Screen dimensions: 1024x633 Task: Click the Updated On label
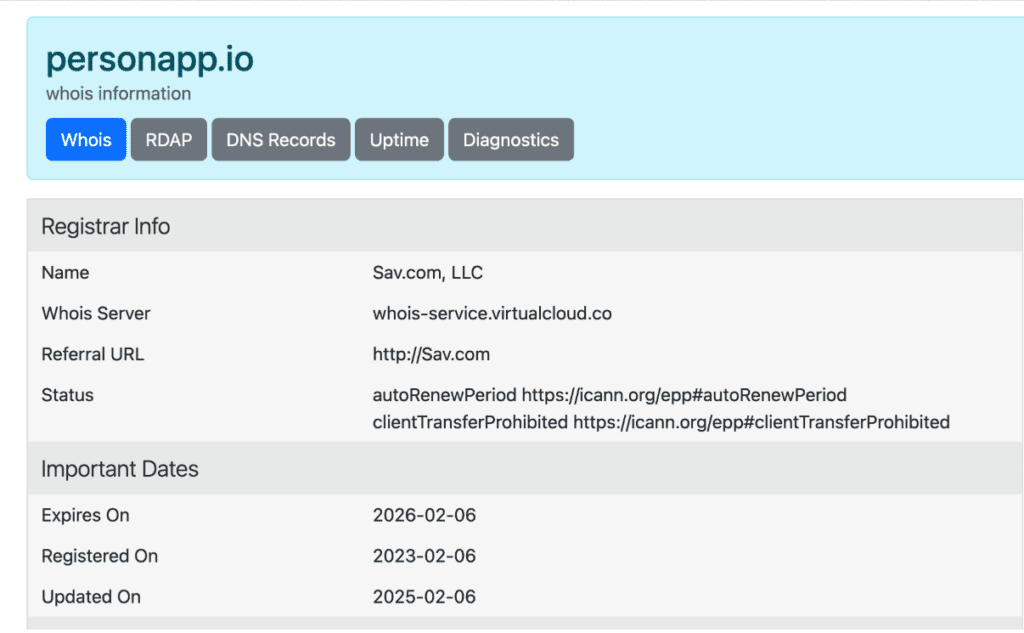coord(91,597)
